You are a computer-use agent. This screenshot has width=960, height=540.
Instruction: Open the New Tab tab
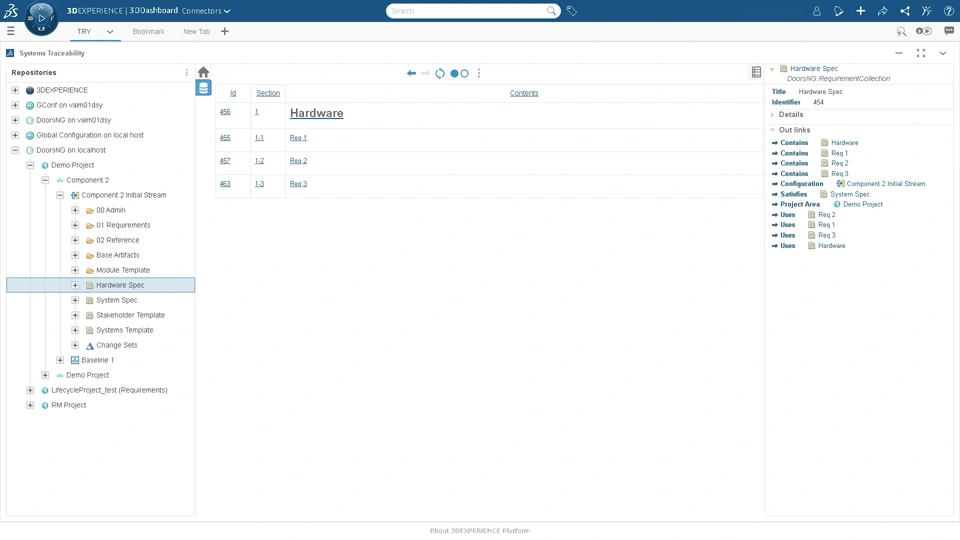196,31
